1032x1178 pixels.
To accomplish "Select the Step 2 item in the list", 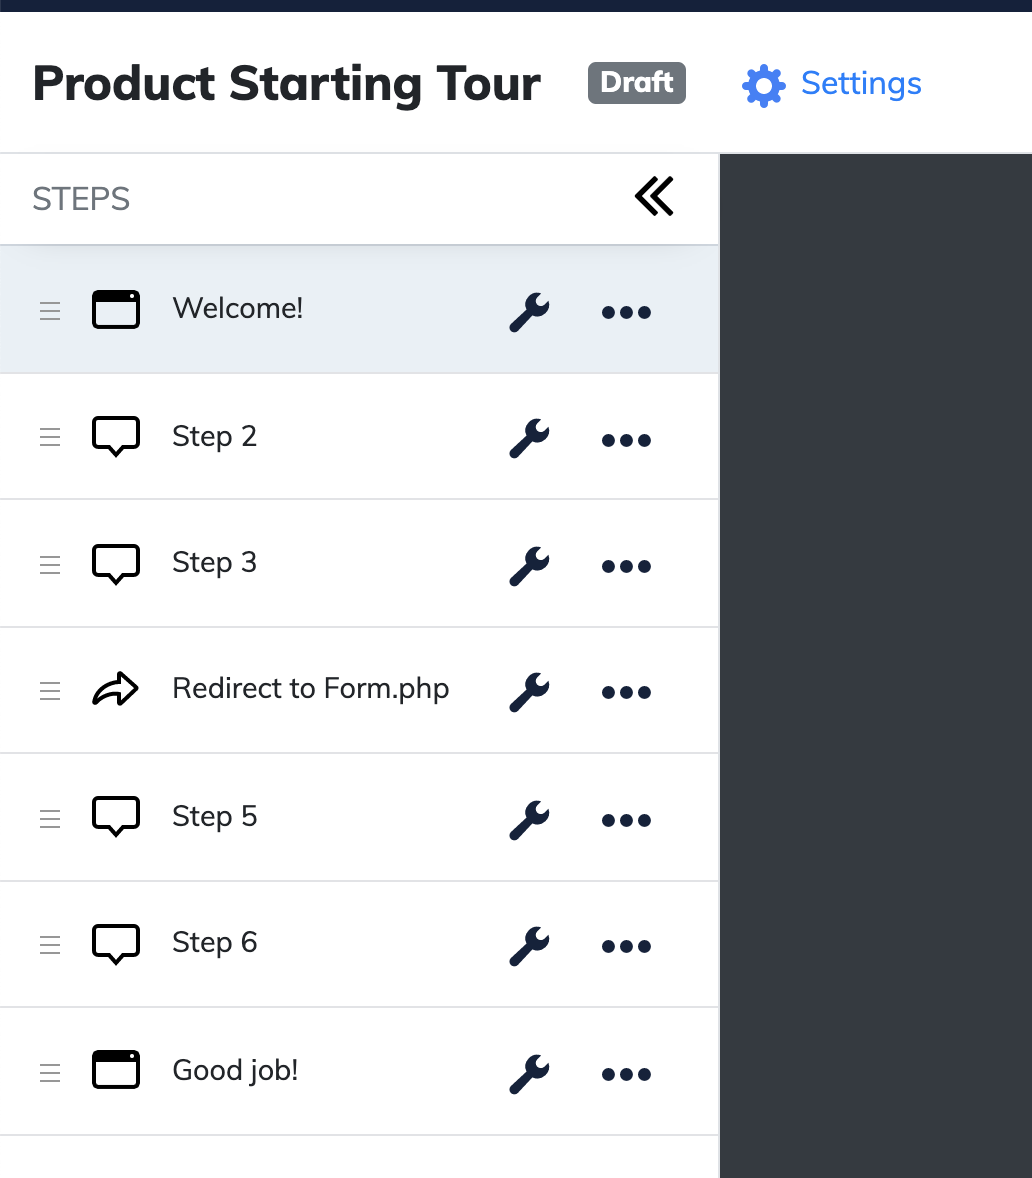I will point(214,437).
